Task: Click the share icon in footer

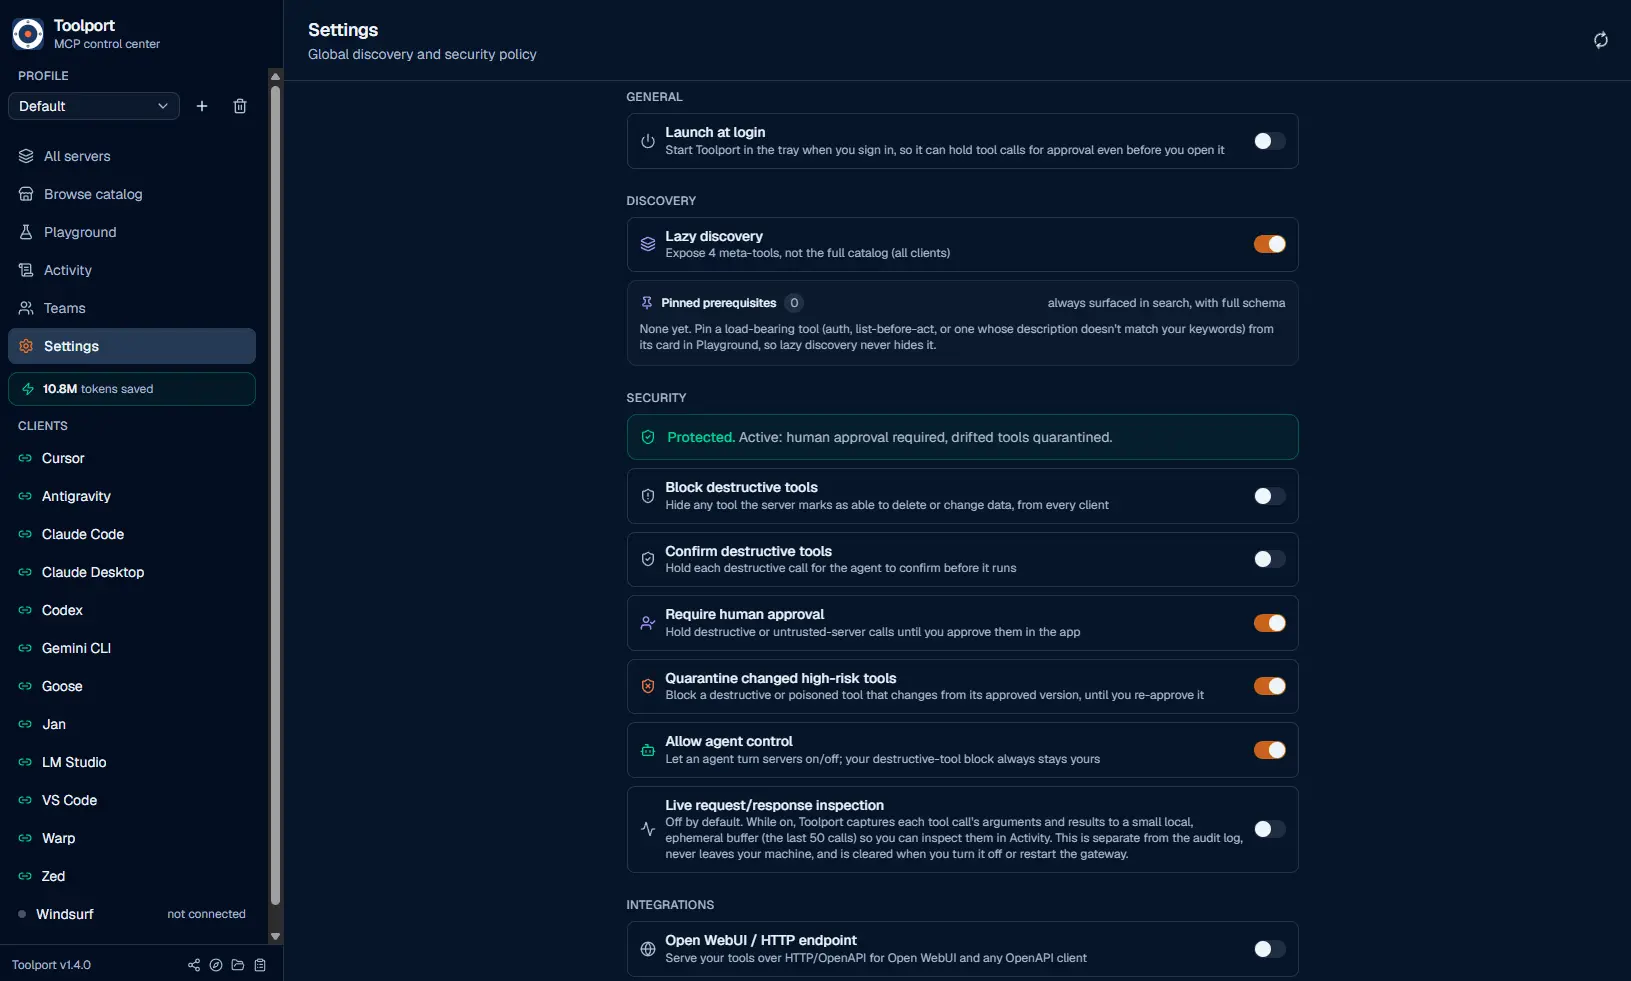Action: (194, 965)
